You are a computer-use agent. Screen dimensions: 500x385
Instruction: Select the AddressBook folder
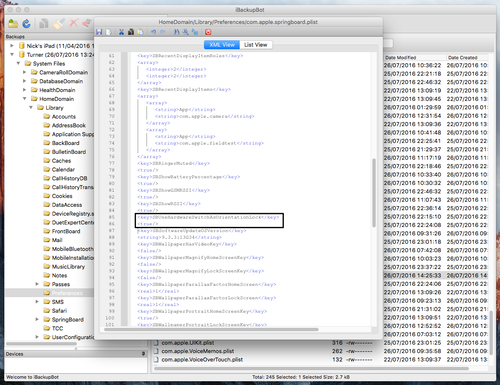coord(69,125)
